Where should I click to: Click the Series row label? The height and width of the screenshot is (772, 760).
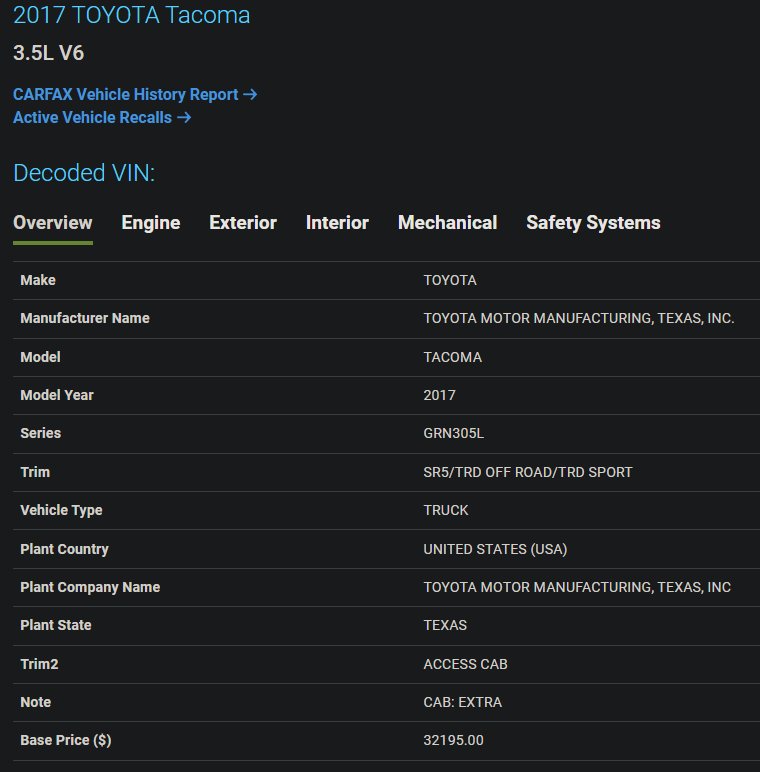click(40, 433)
